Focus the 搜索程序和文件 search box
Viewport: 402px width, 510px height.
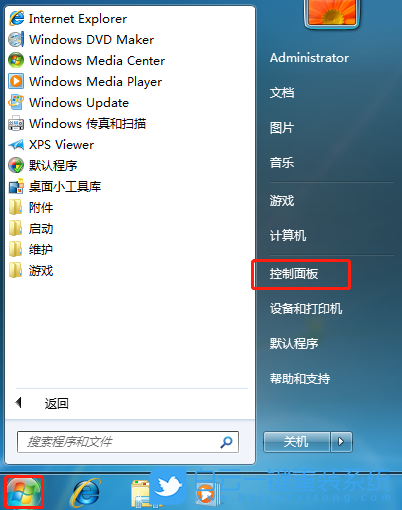click(128, 442)
